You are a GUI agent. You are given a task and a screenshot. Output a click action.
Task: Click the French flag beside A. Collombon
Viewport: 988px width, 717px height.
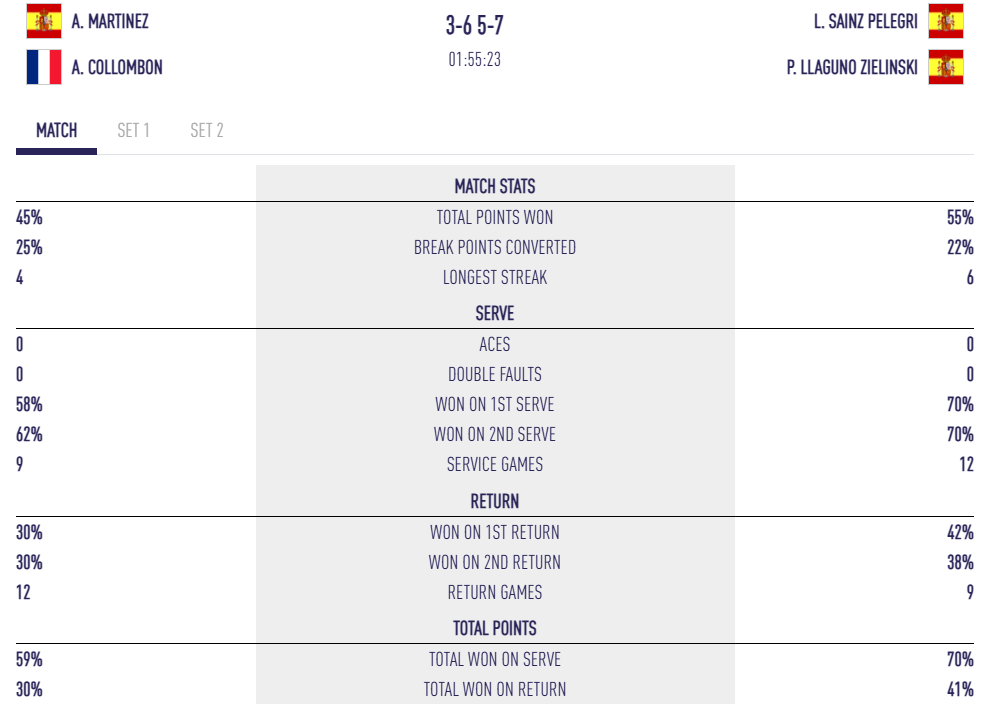click(44, 67)
